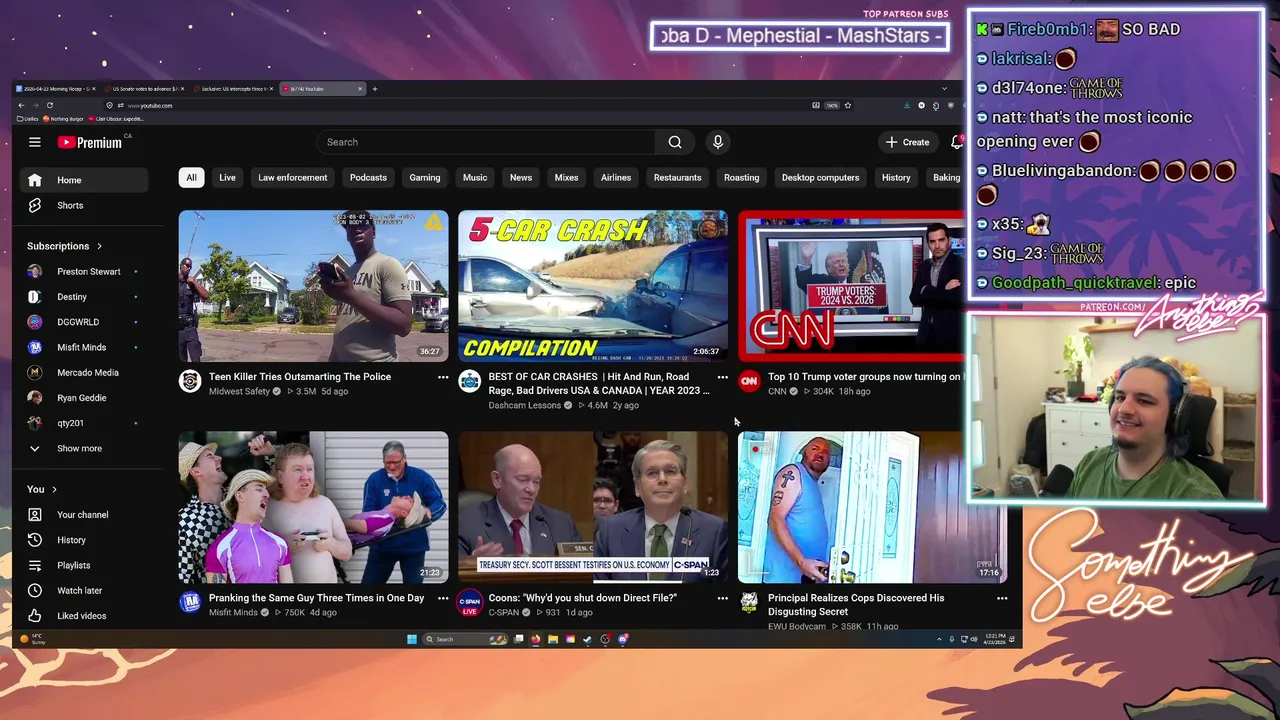The image size is (1280, 720).
Task: Click the C-SPAN live channel avatar
Action: coord(469,602)
